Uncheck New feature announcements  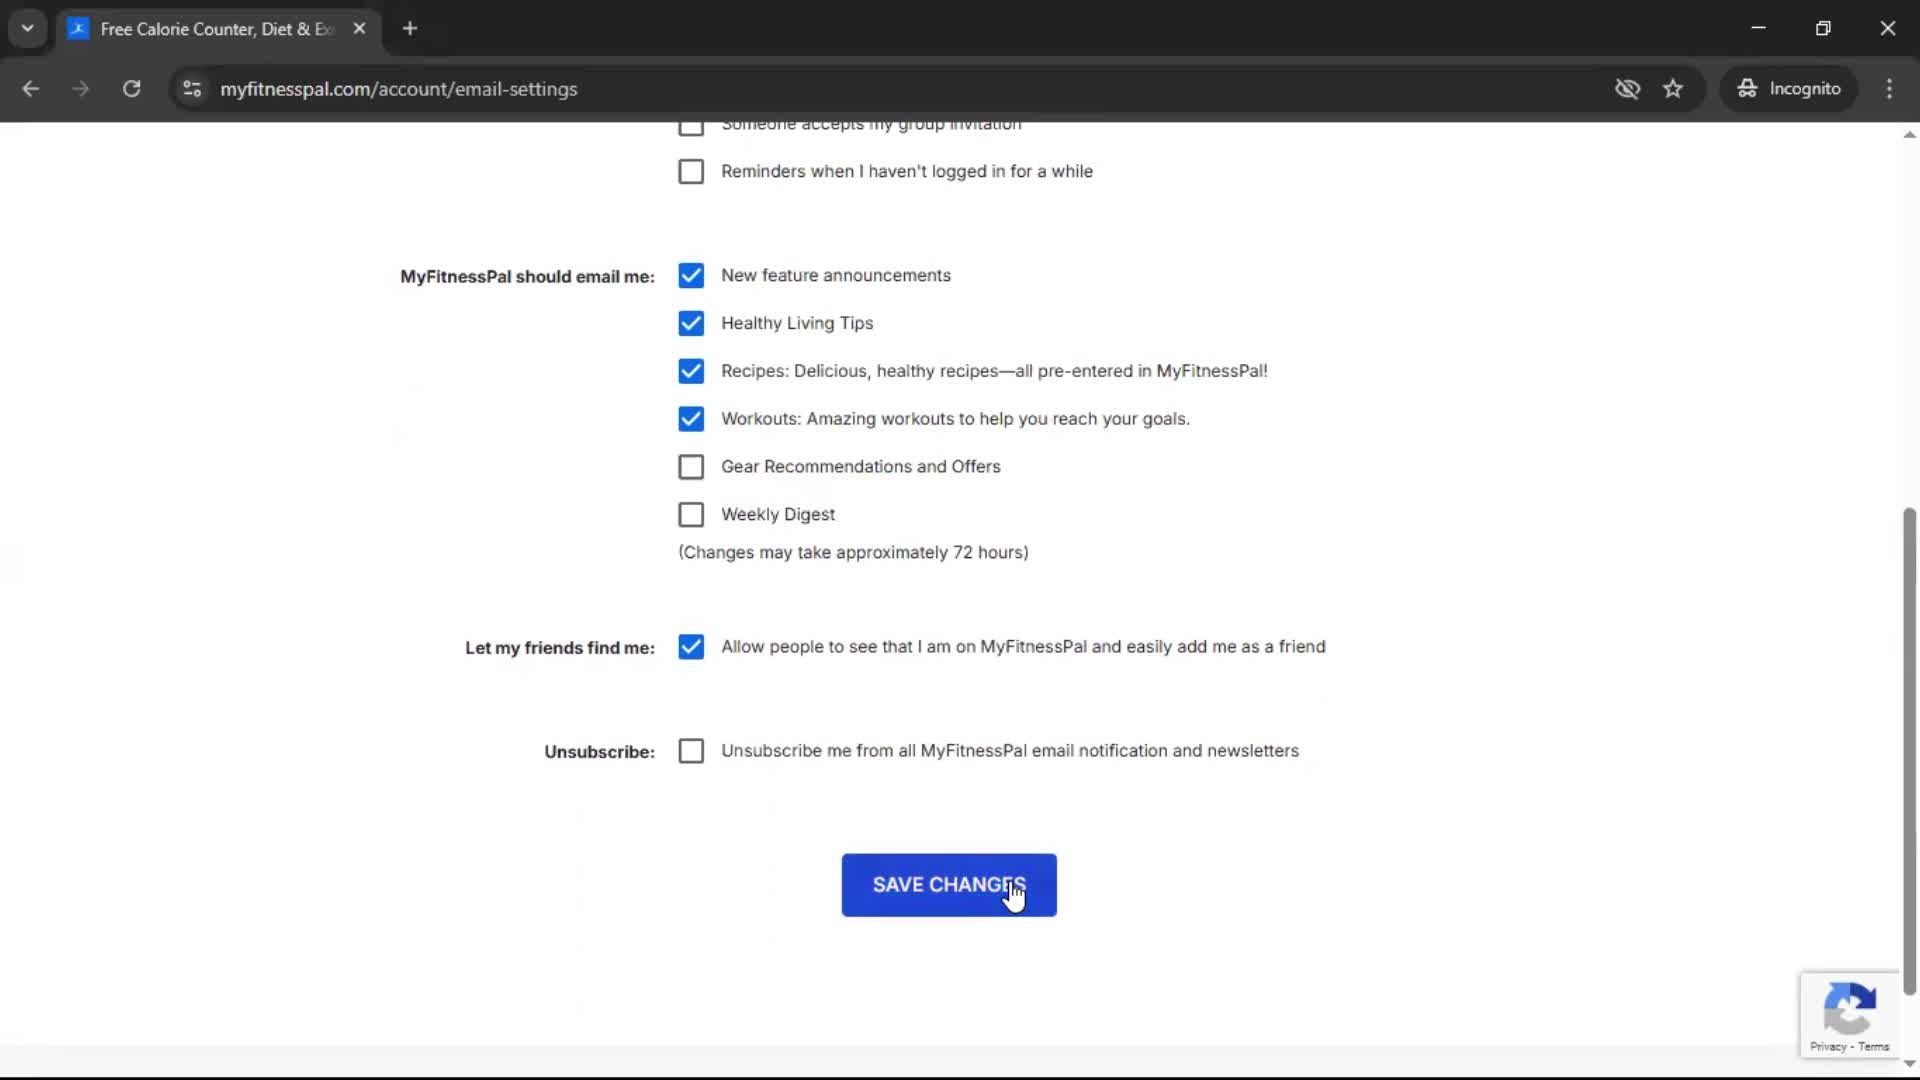click(691, 275)
